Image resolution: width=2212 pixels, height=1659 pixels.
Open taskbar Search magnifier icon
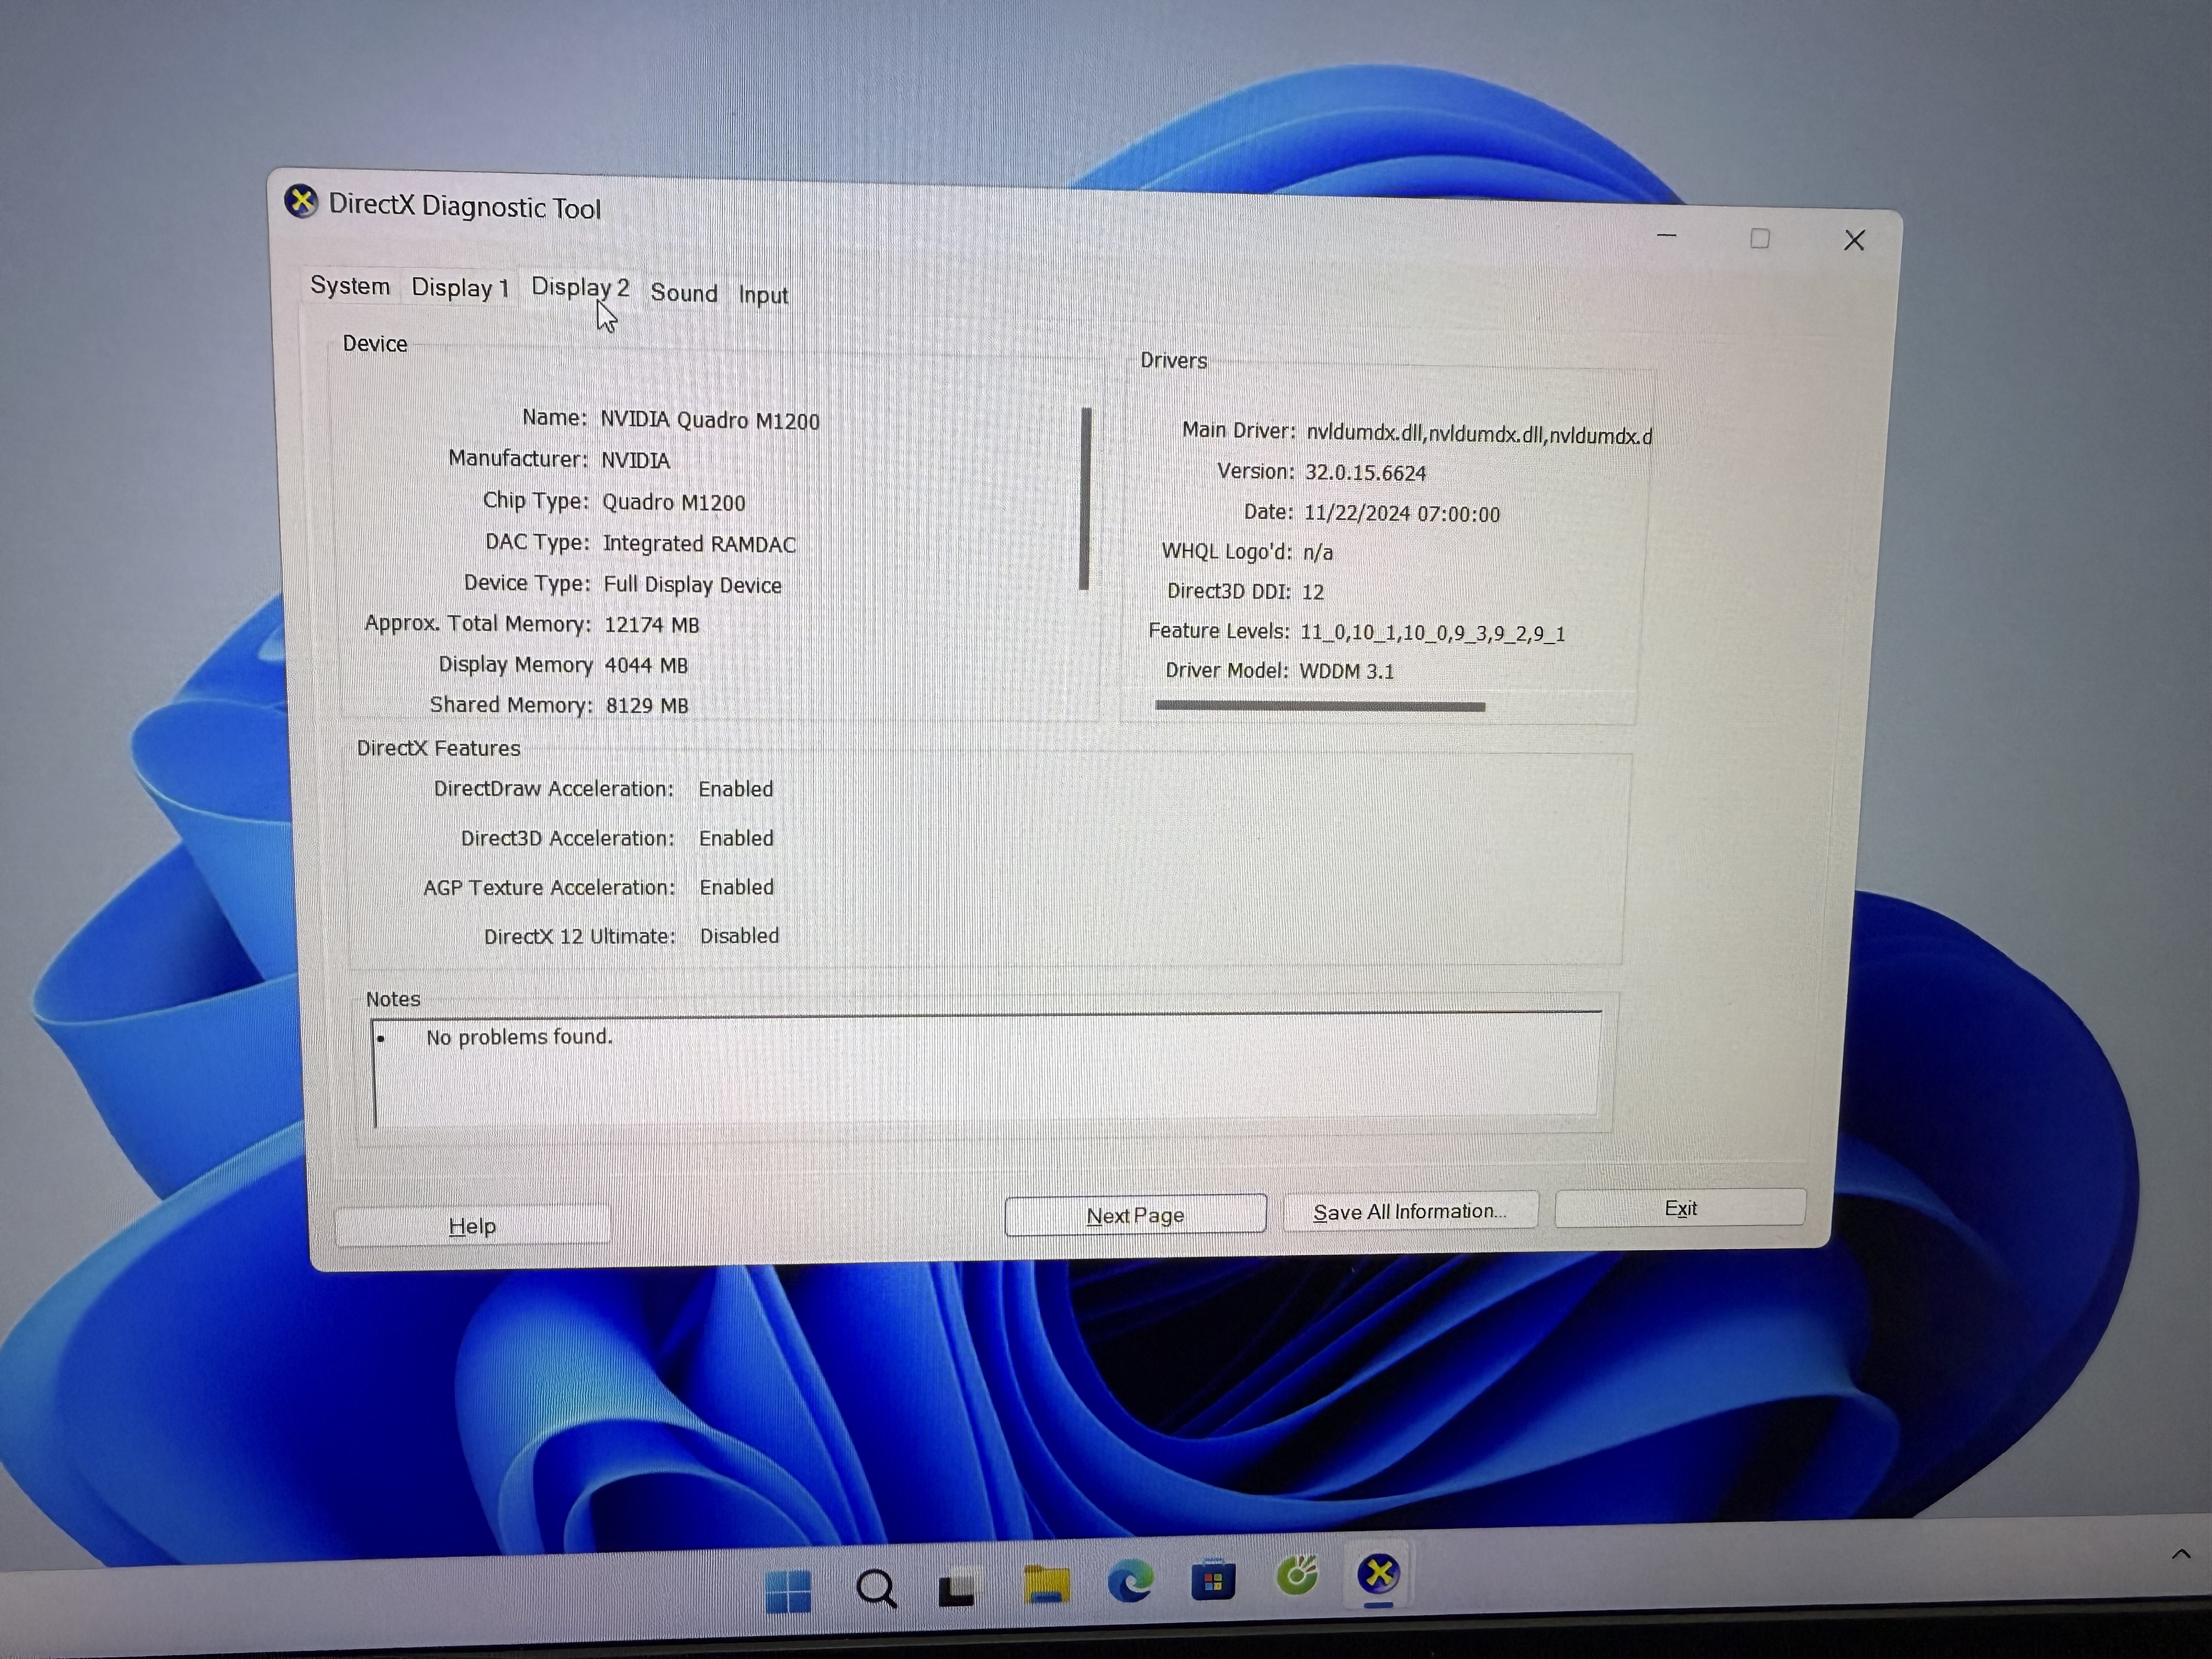pos(876,1587)
